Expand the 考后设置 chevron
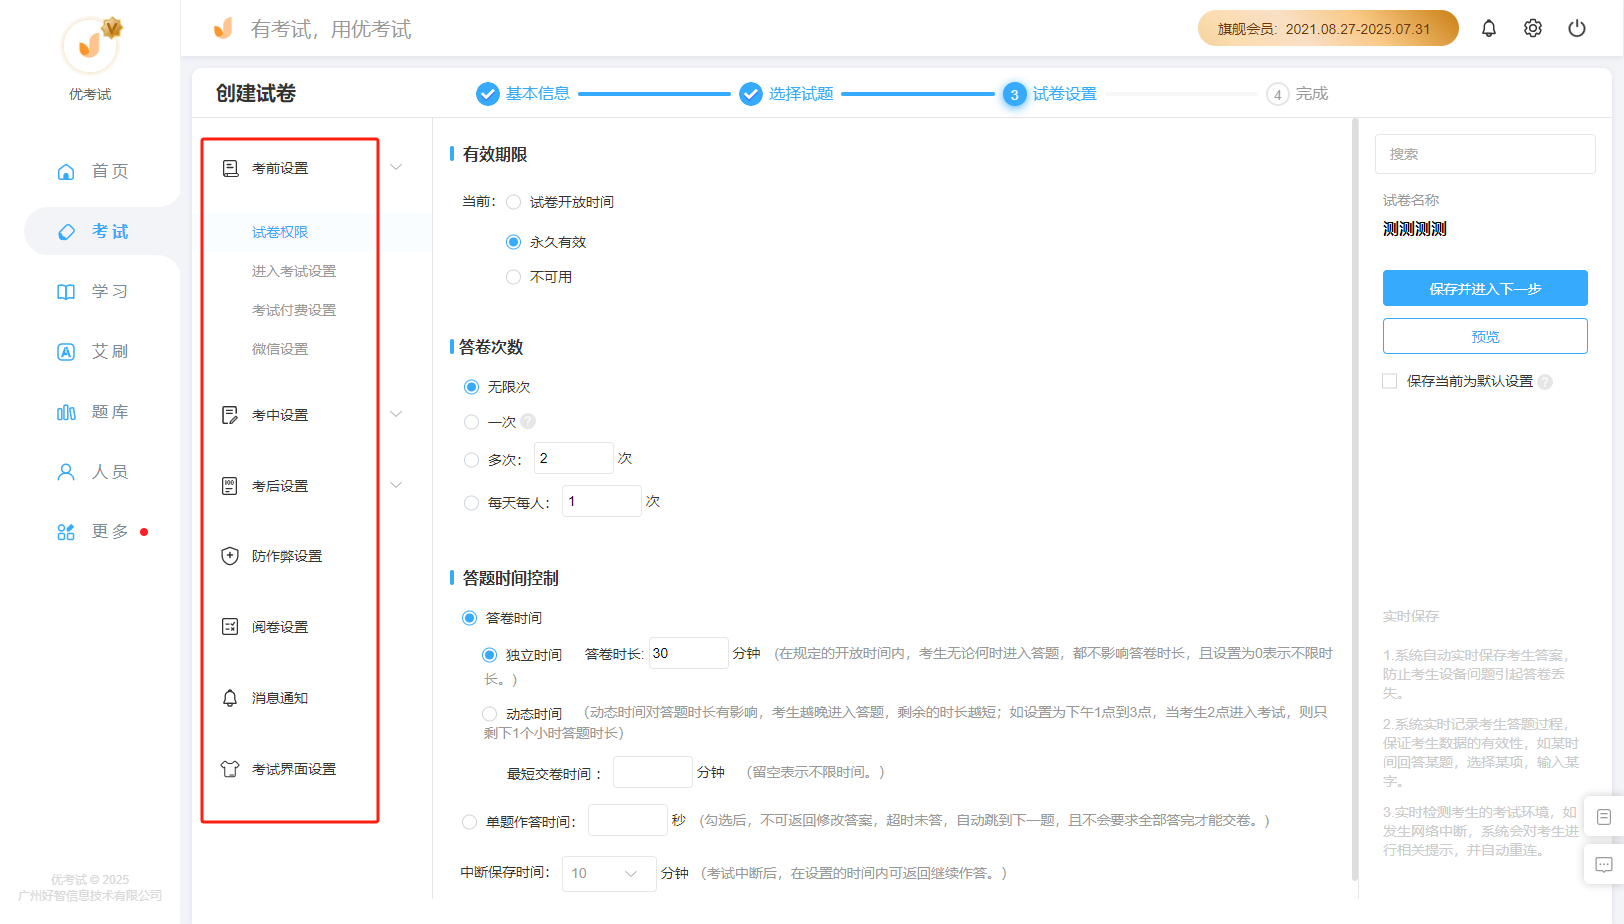Viewport: 1624px width, 924px height. coord(396,485)
